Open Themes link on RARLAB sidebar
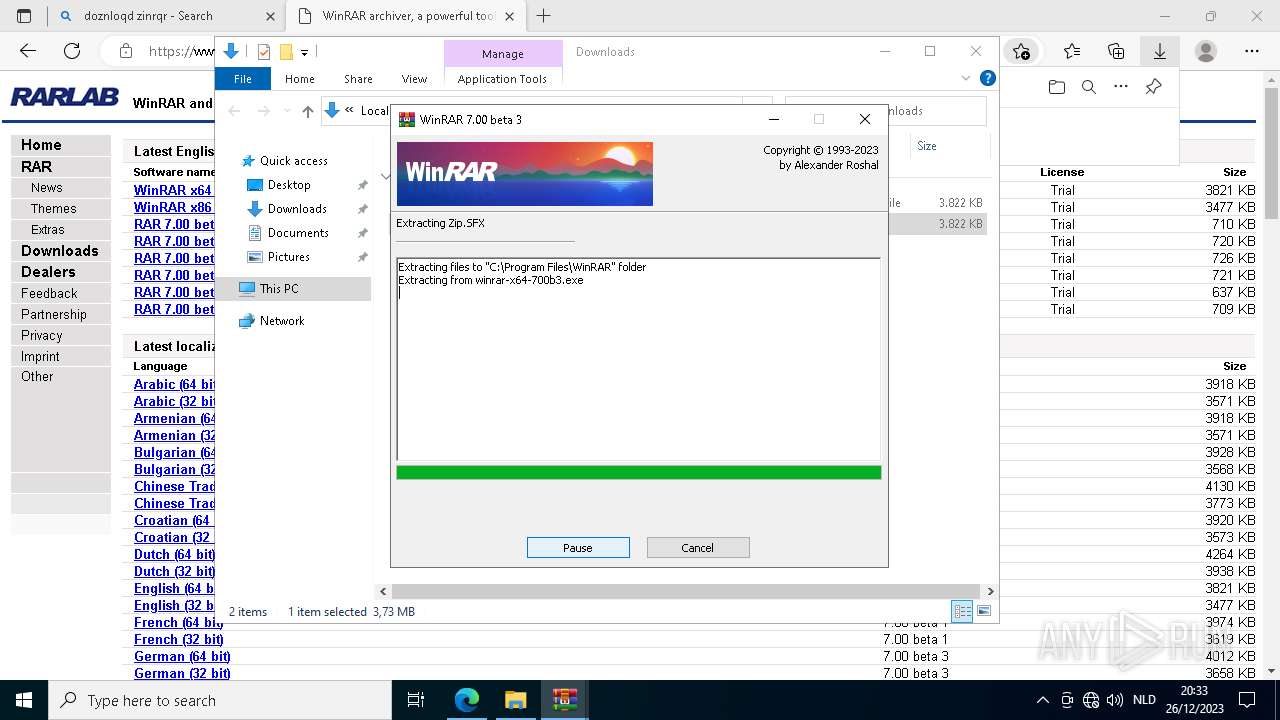The height and width of the screenshot is (720, 1280). point(53,209)
